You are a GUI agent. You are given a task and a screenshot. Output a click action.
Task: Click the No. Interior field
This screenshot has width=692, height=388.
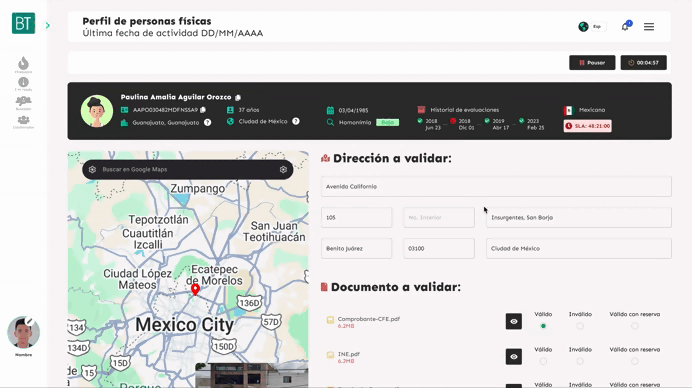(439, 218)
